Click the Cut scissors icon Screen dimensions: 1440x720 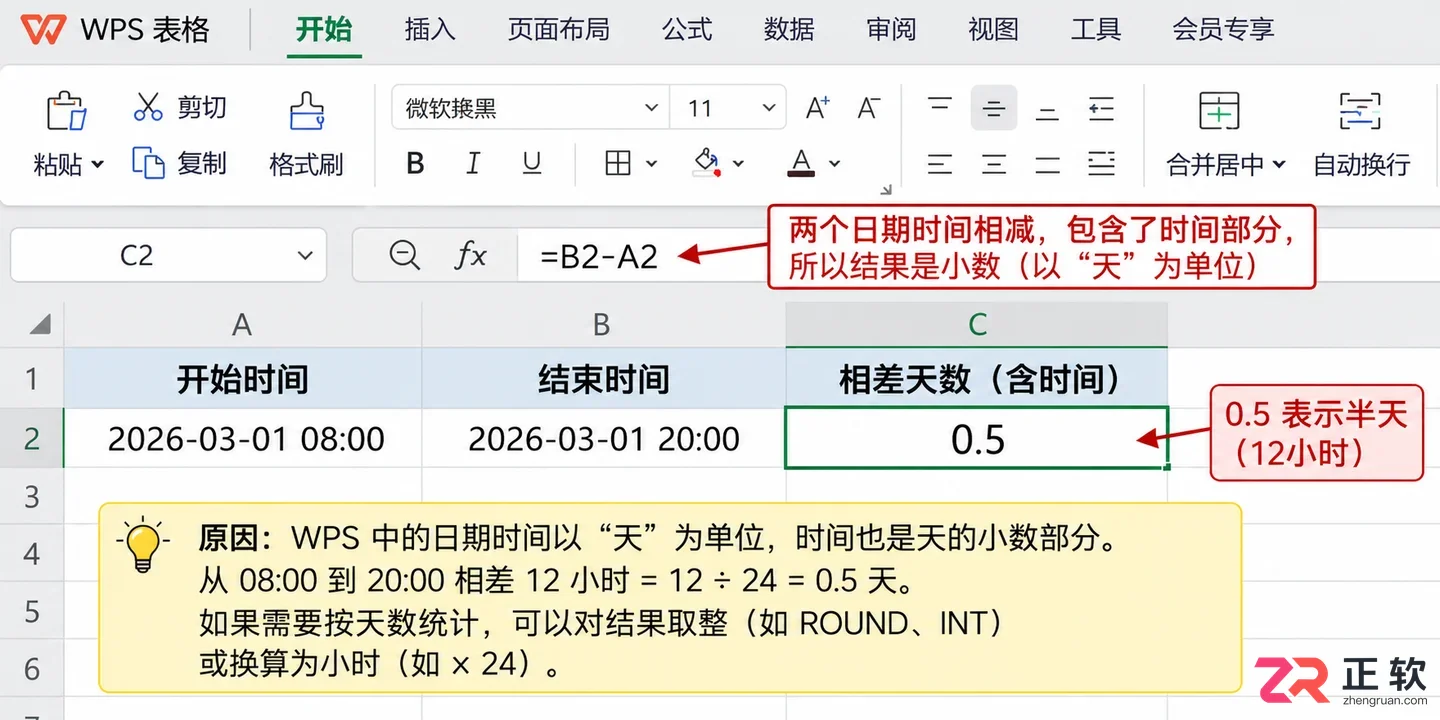[148, 107]
